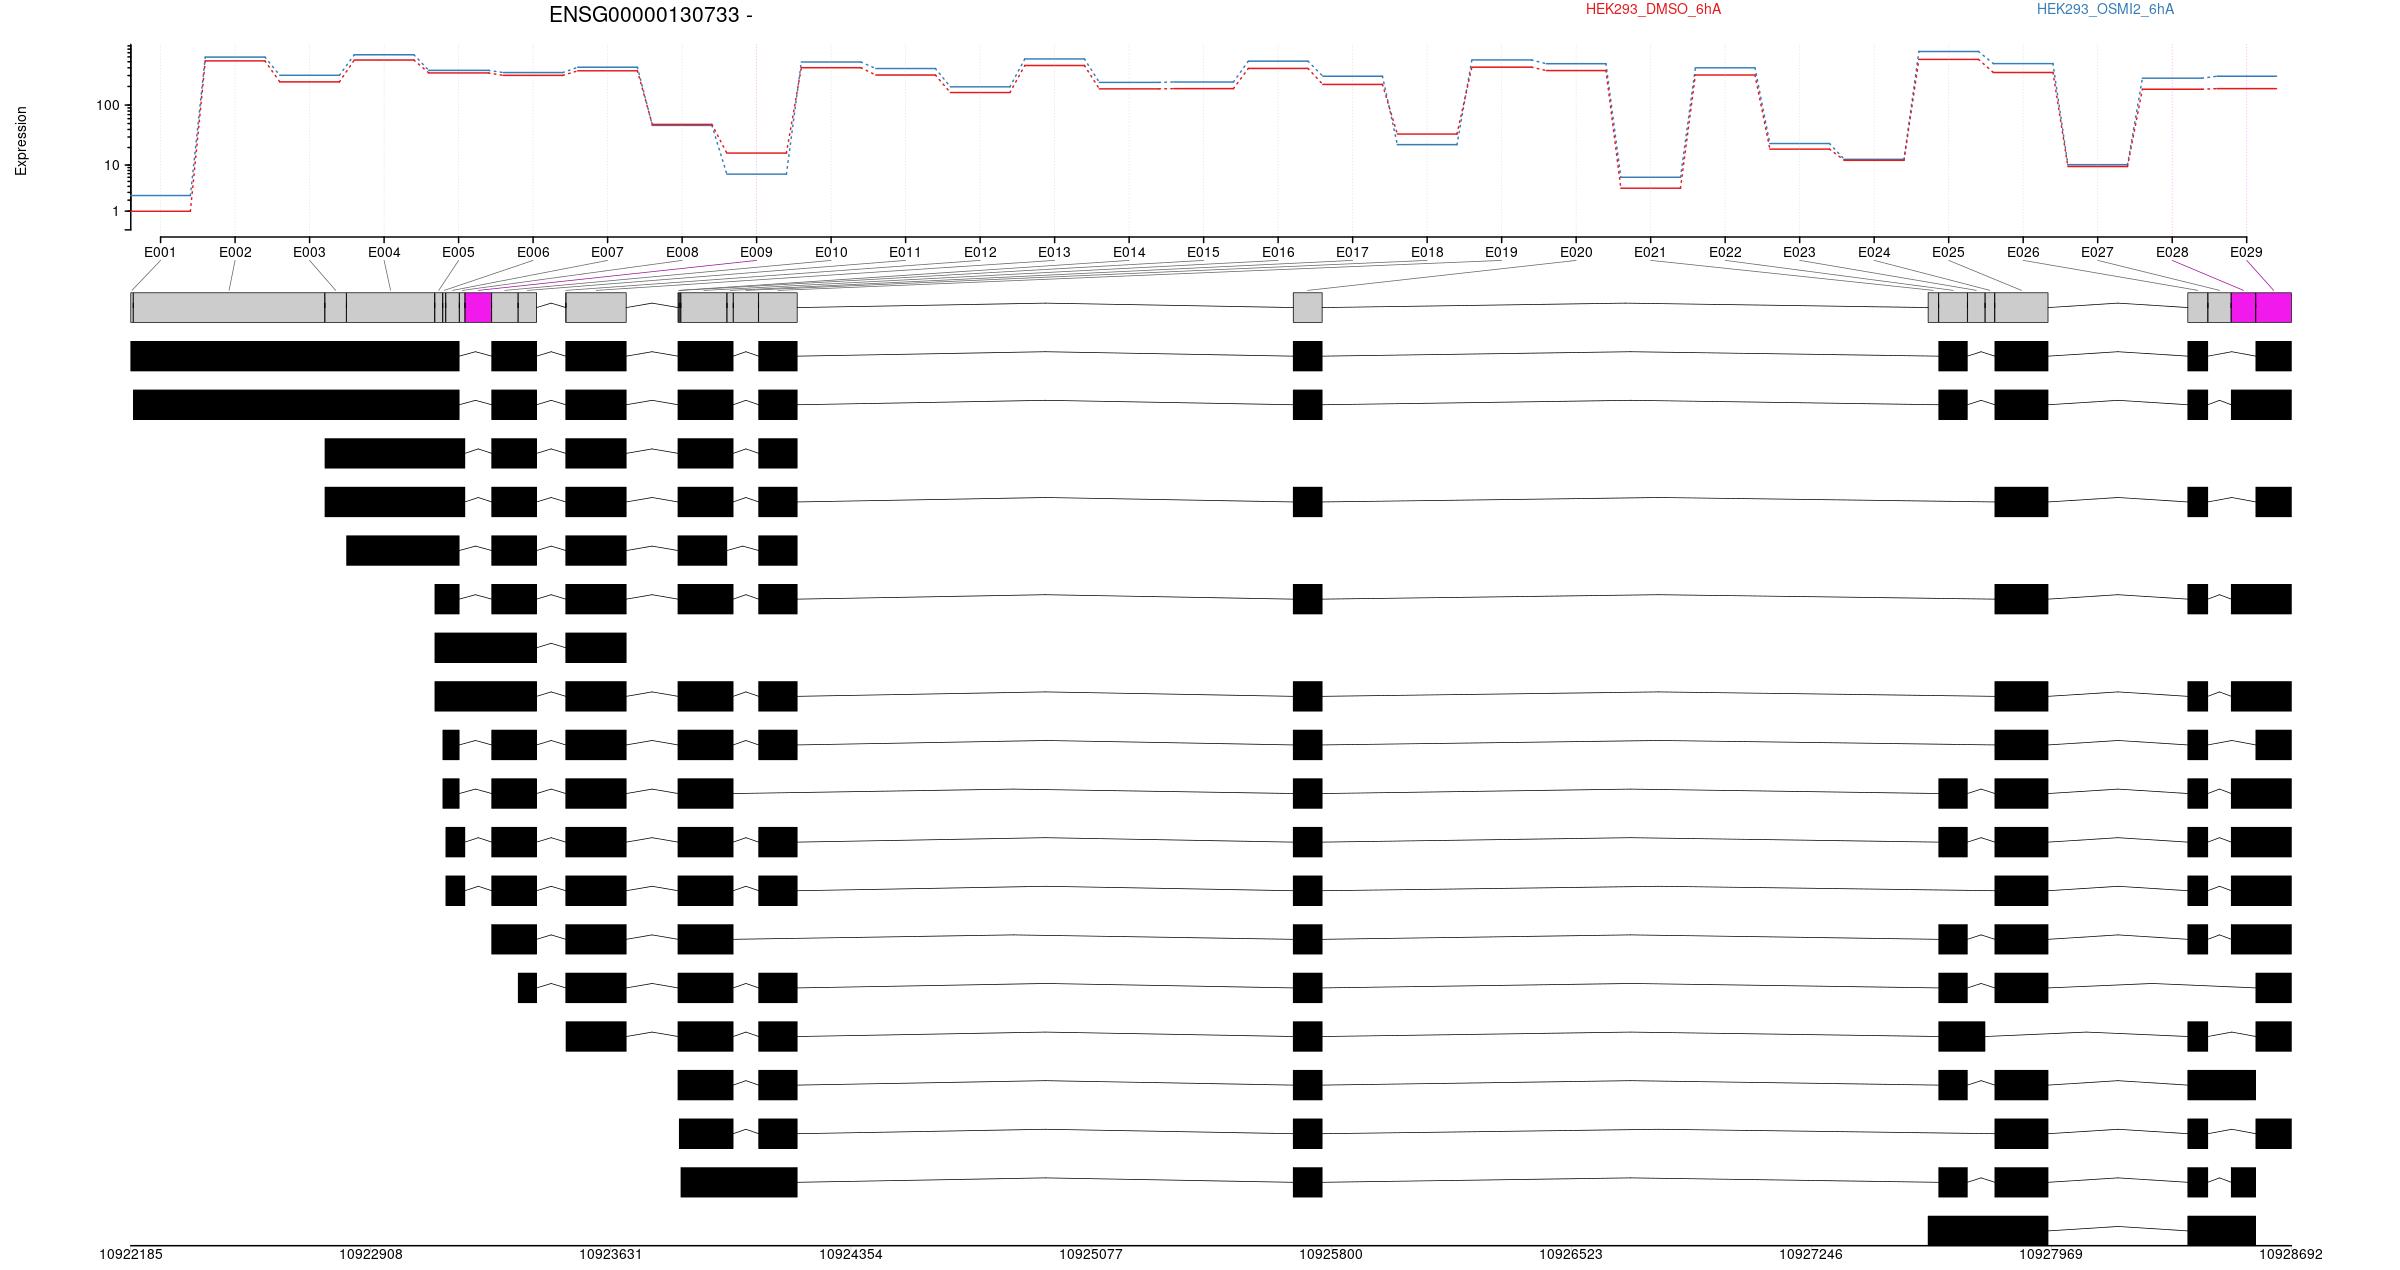
Task: Click exon label E001
Action: point(160,252)
